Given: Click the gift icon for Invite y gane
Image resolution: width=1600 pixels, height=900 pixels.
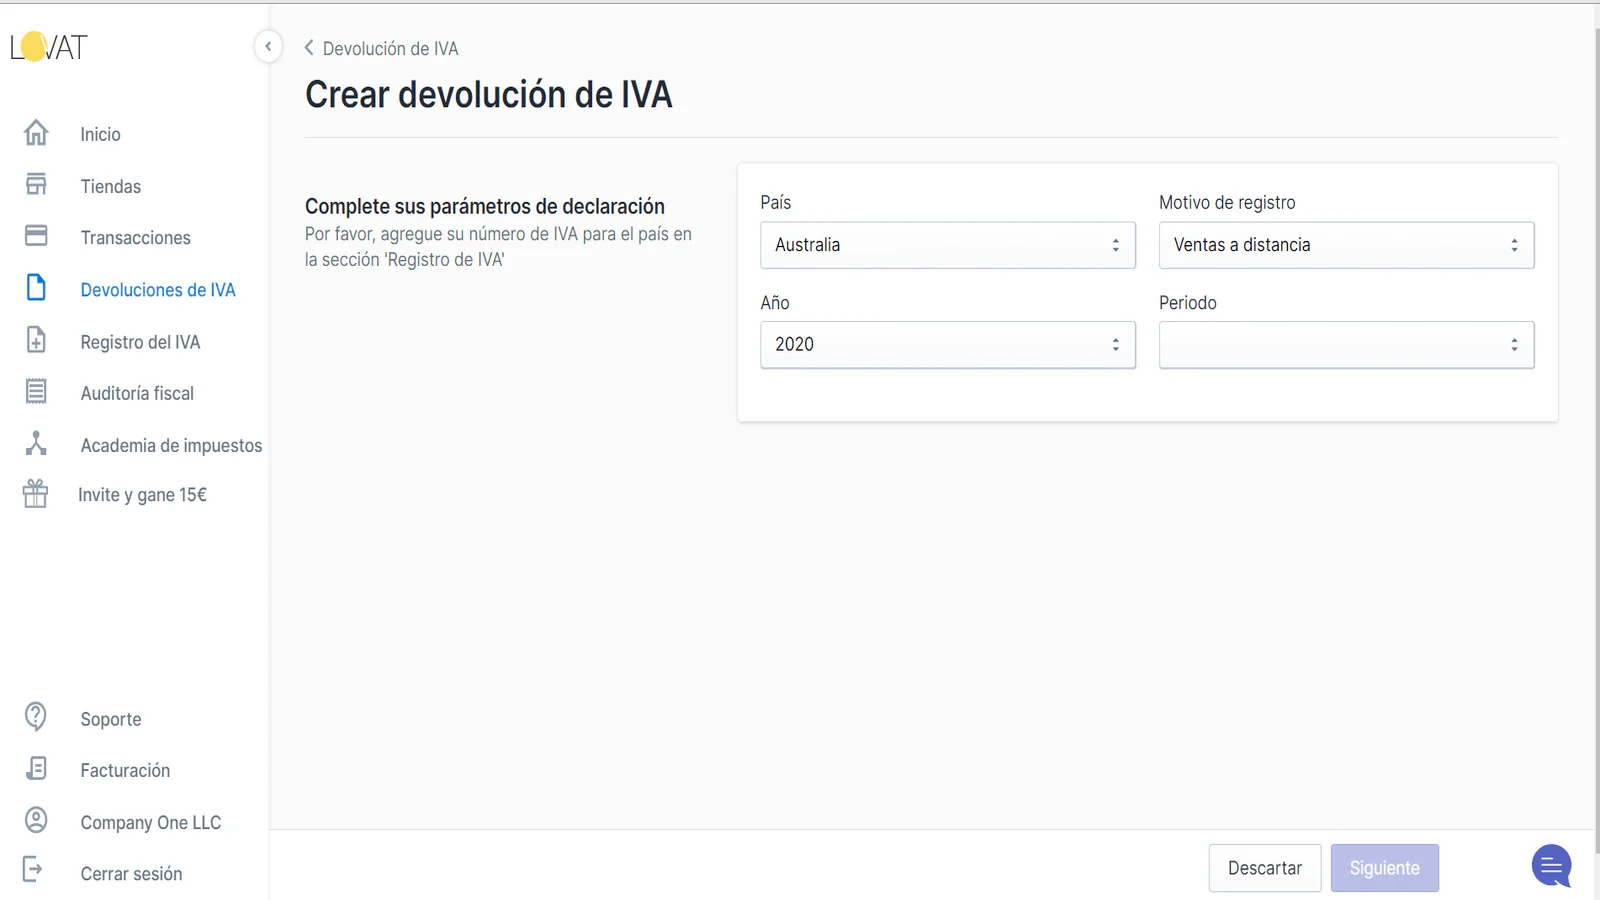Looking at the screenshot, I should click(x=35, y=494).
